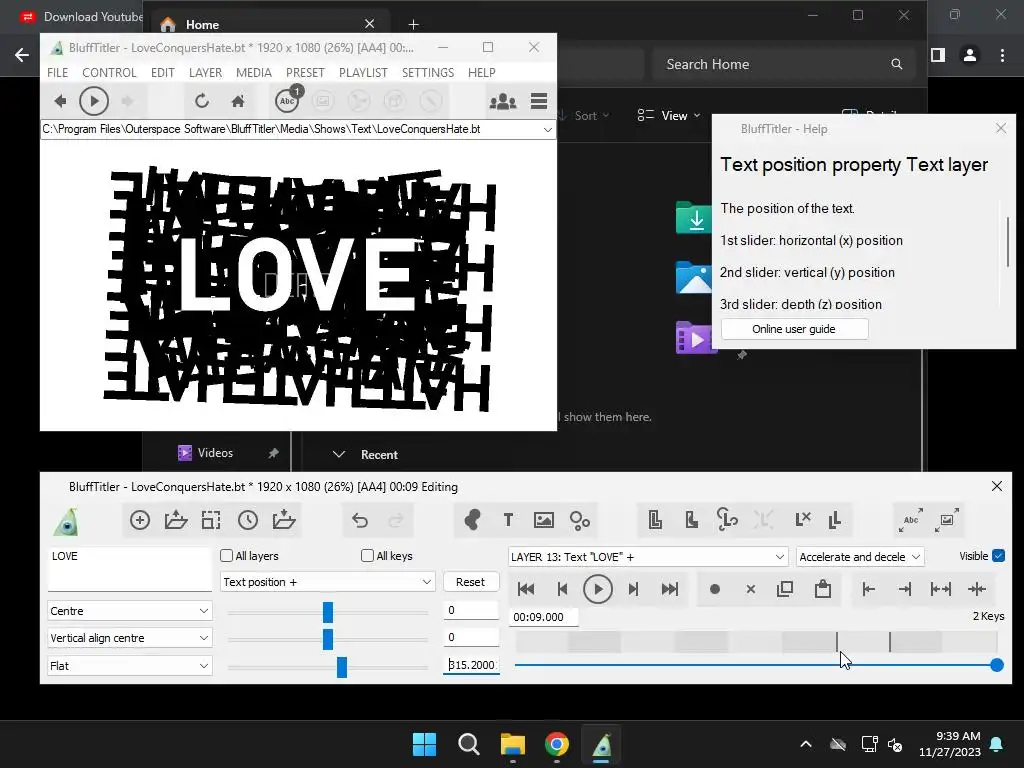This screenshot has width=1024, height=768.
Task: Open the LAYER 13 Text LOVE dropdown
Action: coord(648,557)
